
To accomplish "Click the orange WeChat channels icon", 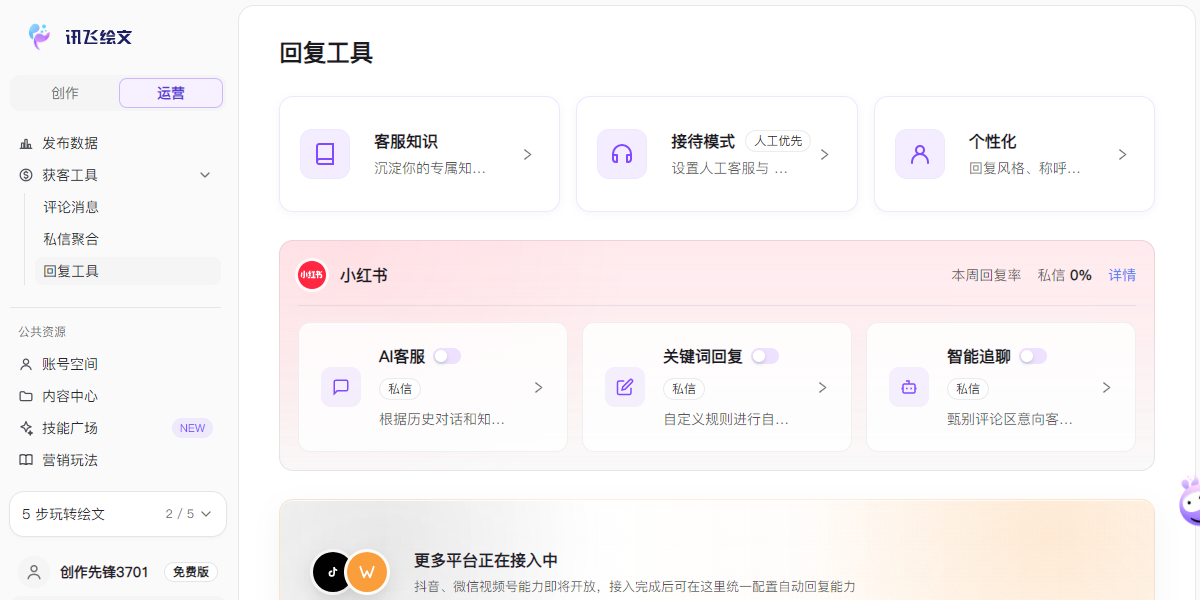I will (367, 572).
